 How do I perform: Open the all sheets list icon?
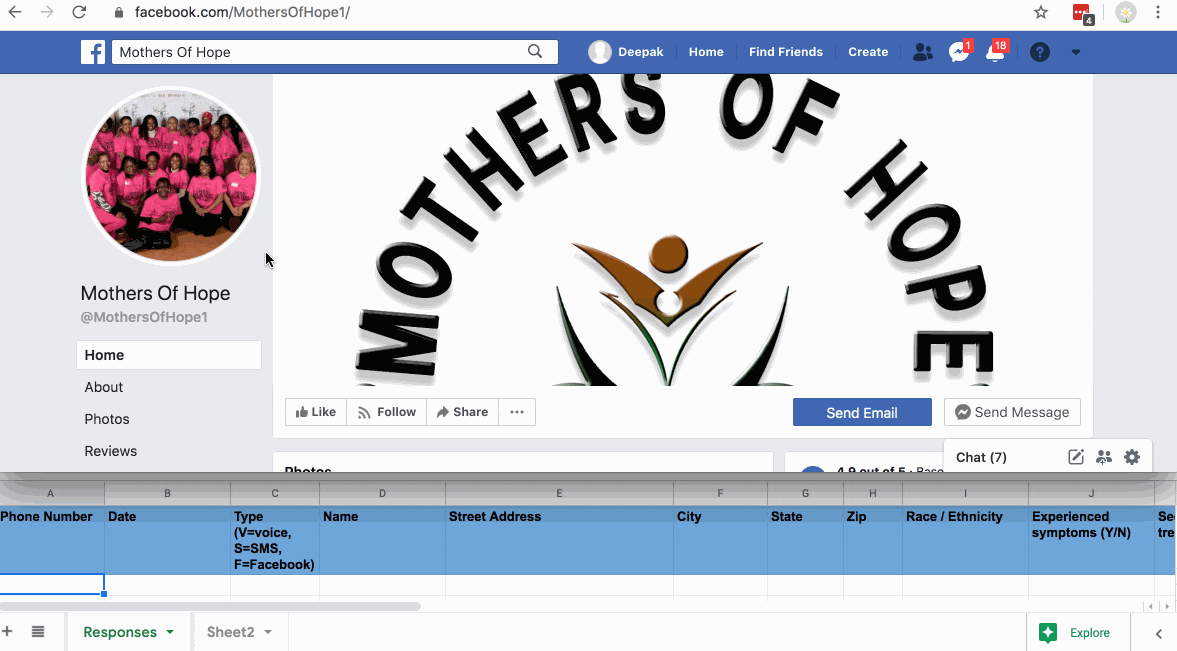pyautogui.click(x=38, y=631)
